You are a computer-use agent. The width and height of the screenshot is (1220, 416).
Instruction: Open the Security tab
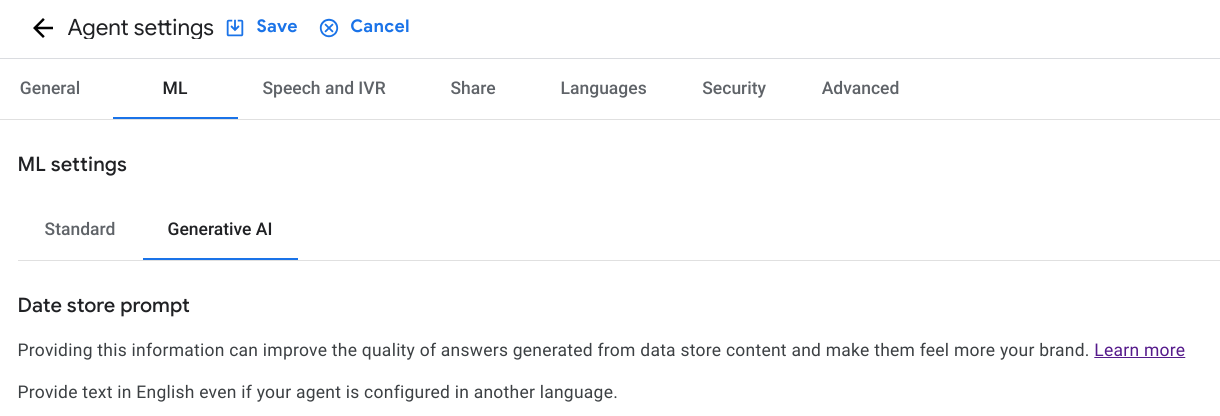click(734, 88)
